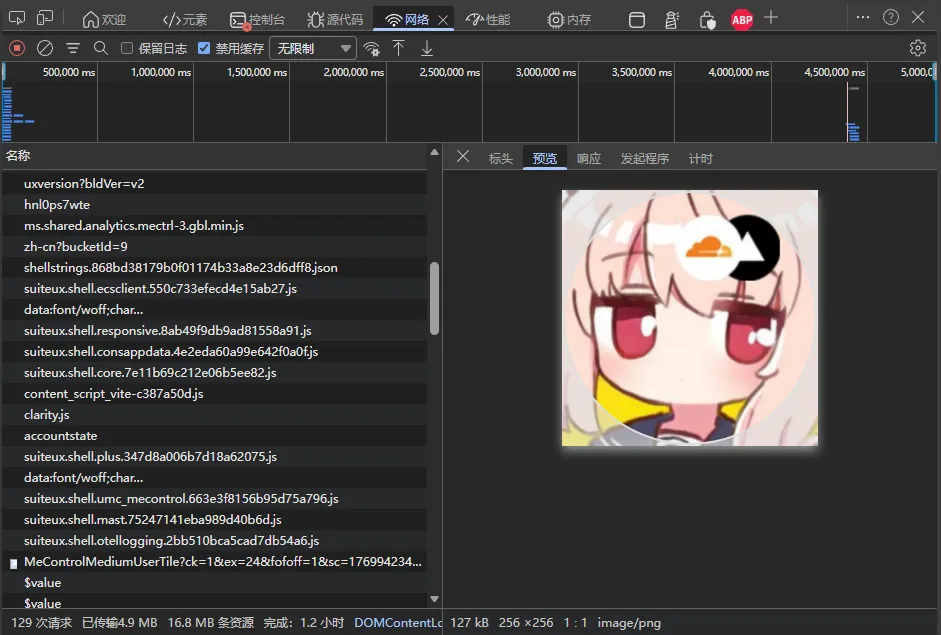Click the import HAR upload arrow
941x635 pixels.
[398, 48]
